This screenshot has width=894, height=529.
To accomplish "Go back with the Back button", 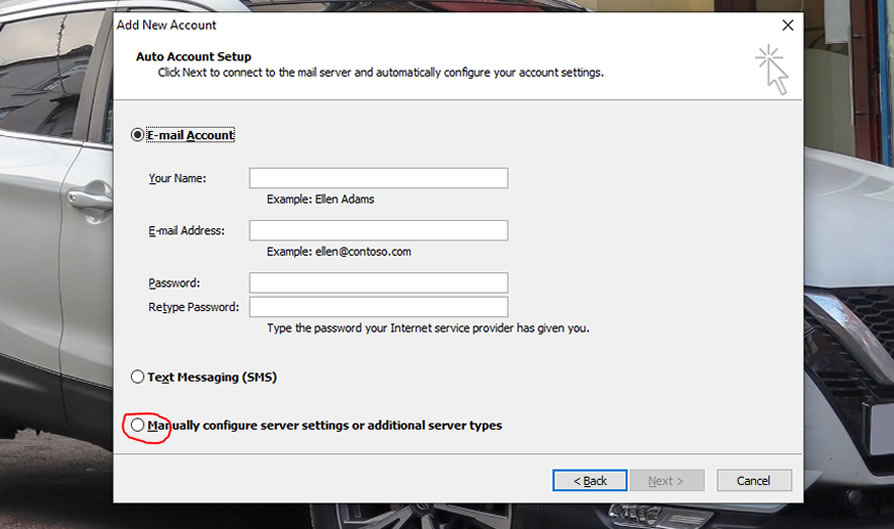I will [590, 481].
